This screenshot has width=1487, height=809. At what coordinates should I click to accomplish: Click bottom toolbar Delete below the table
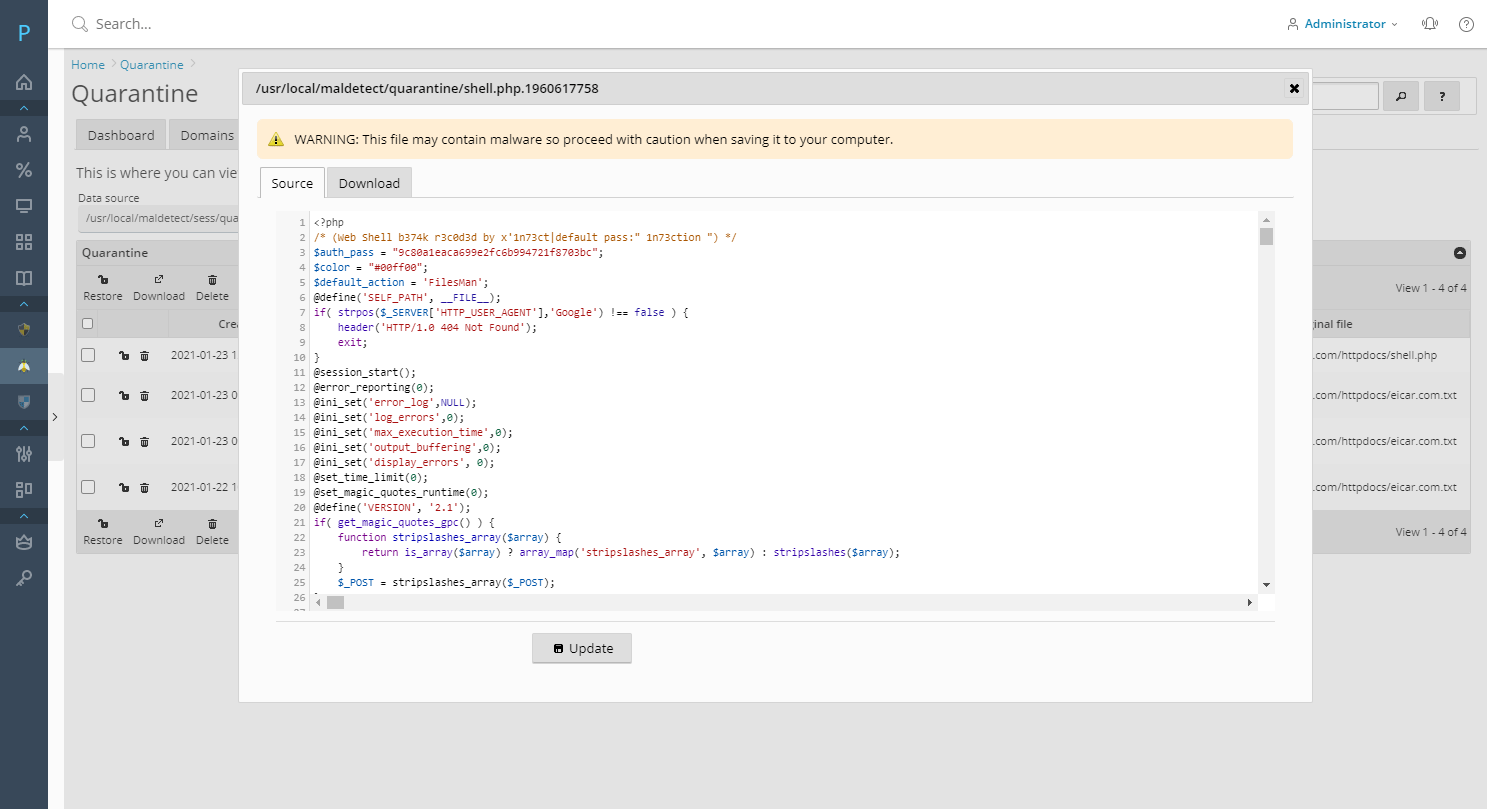[212, 531]
